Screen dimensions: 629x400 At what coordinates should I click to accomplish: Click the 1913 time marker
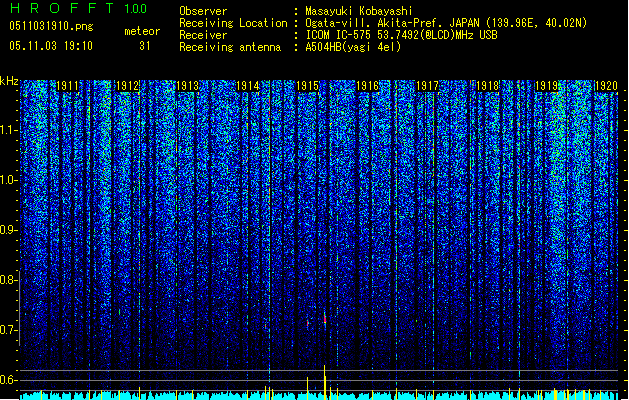(188, 86)
